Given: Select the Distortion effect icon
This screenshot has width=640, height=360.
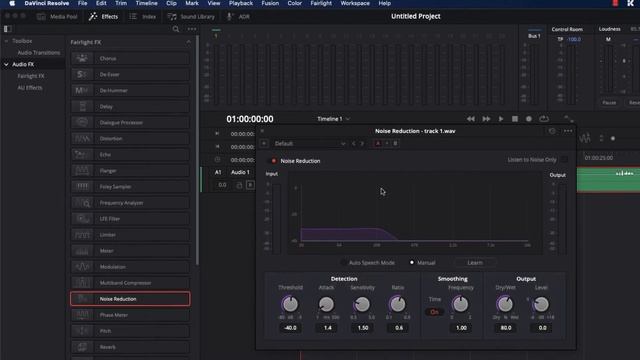Looking at the screenshot, I should point(82,138).
